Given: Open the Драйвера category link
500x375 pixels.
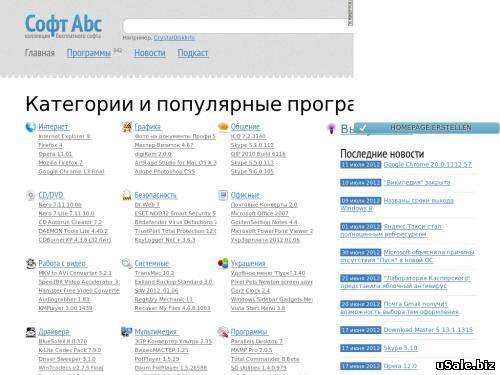Looking at the screenshot, I should click(54, 332).
